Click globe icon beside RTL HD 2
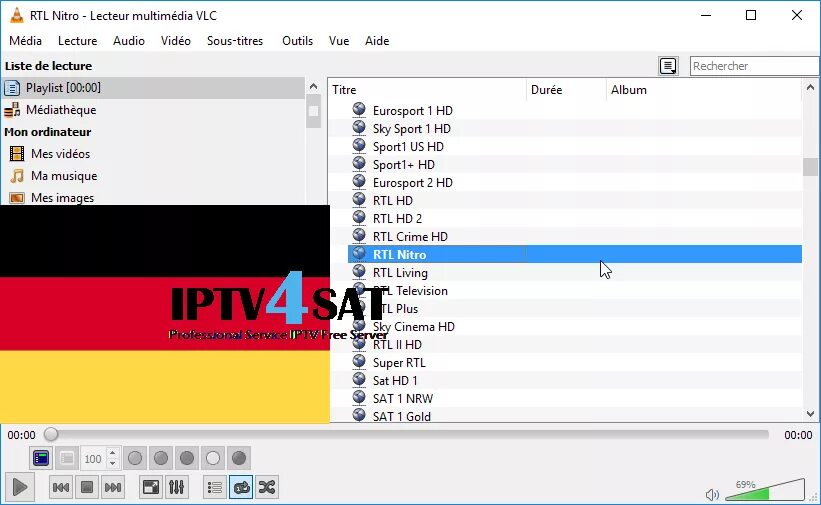Screen dimensions: 821x505 tap(359, 217)
